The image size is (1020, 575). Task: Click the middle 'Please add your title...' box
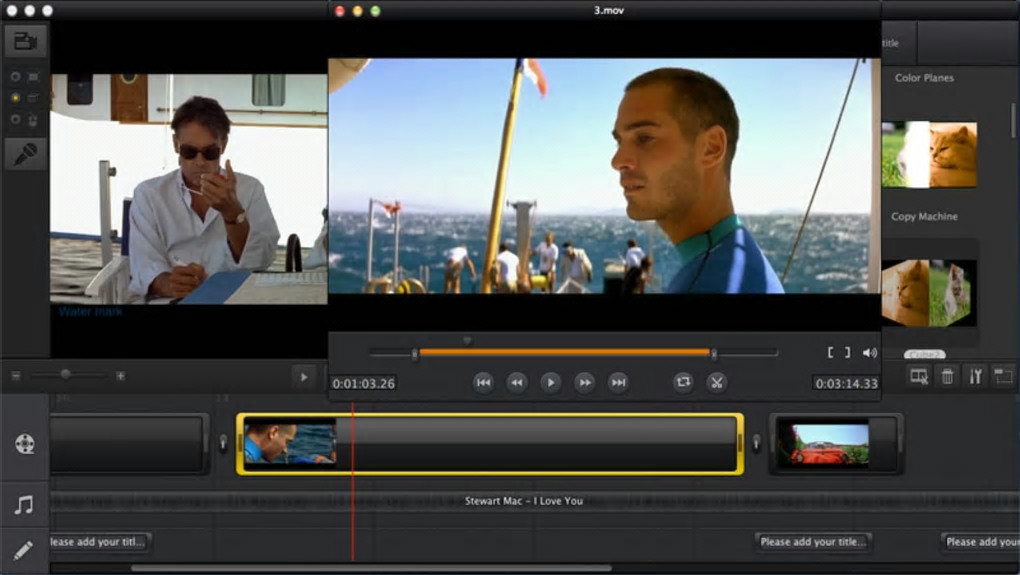click(813, 542)
